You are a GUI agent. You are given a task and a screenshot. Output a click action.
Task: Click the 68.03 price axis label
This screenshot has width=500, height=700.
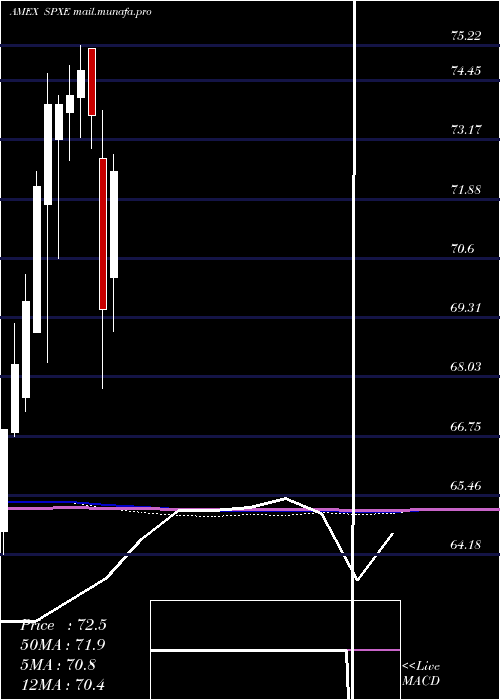[x=466, y=367]
